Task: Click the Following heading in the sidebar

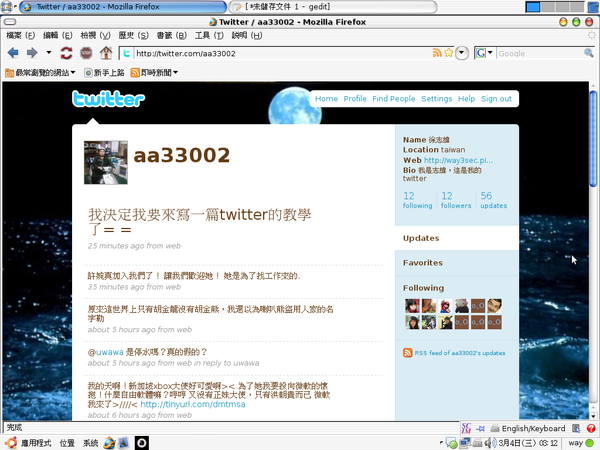Action: pyautogui.click(x=423, y=288)
